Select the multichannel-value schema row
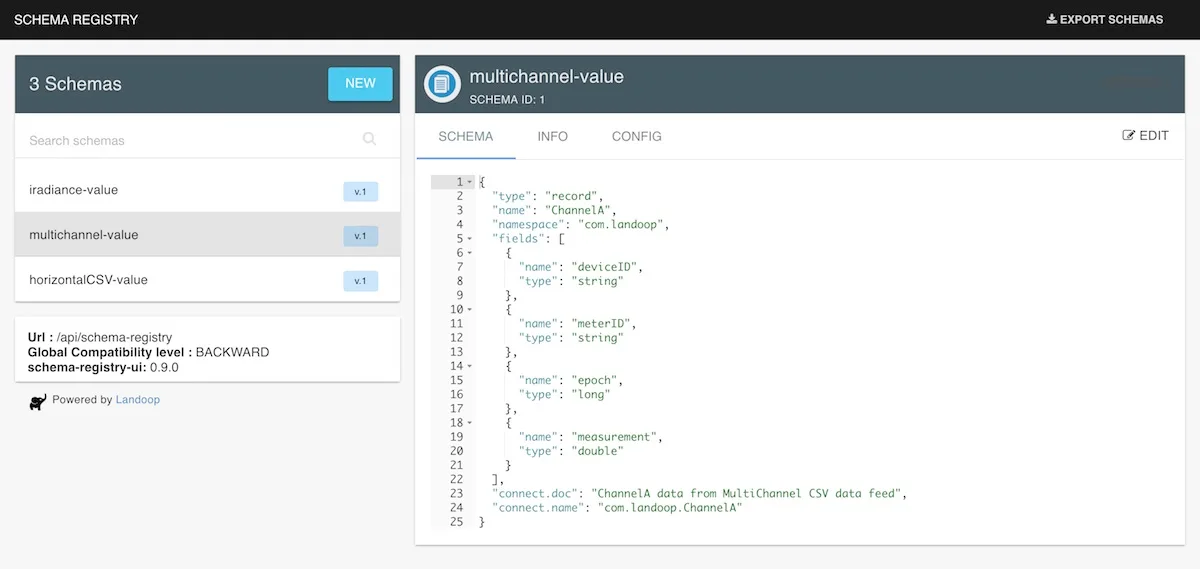This screenshot has width=1200, height=569. tap(207, 235)
